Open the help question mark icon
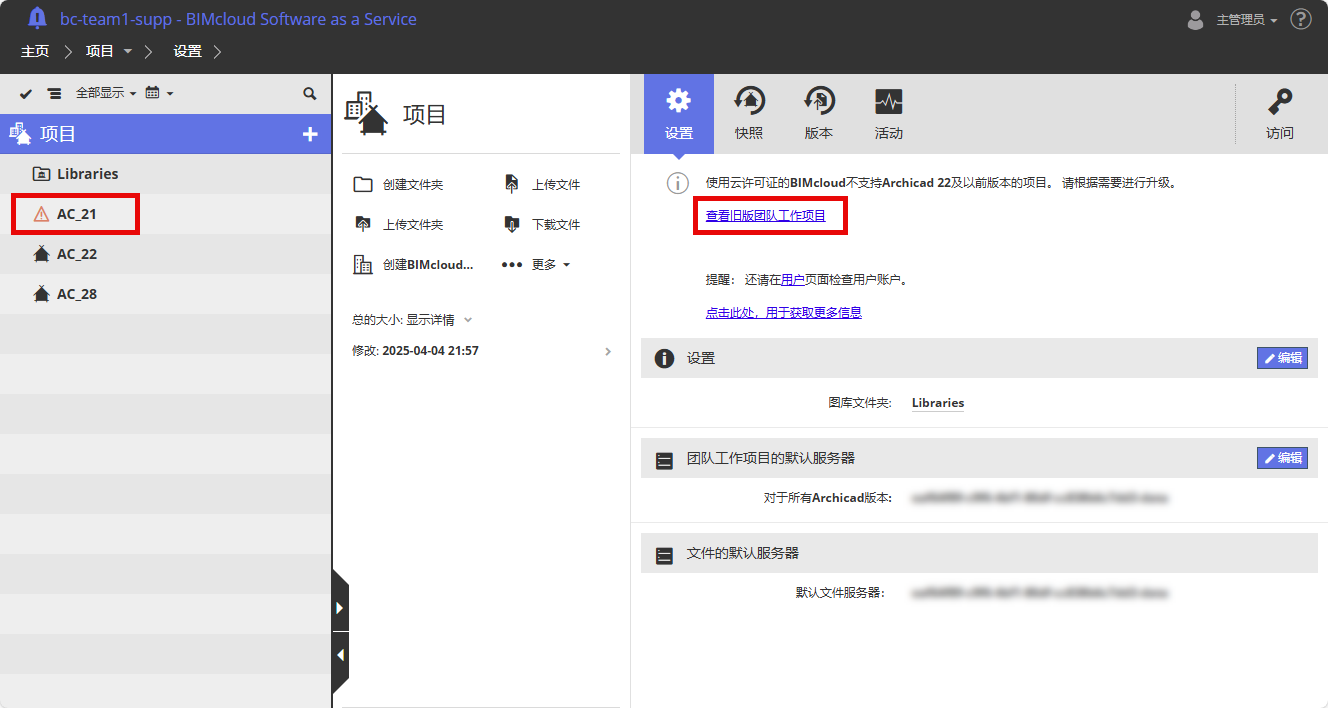This screenshot has height=708, width=1328. pyautogui.click(x=1300, y=19)
